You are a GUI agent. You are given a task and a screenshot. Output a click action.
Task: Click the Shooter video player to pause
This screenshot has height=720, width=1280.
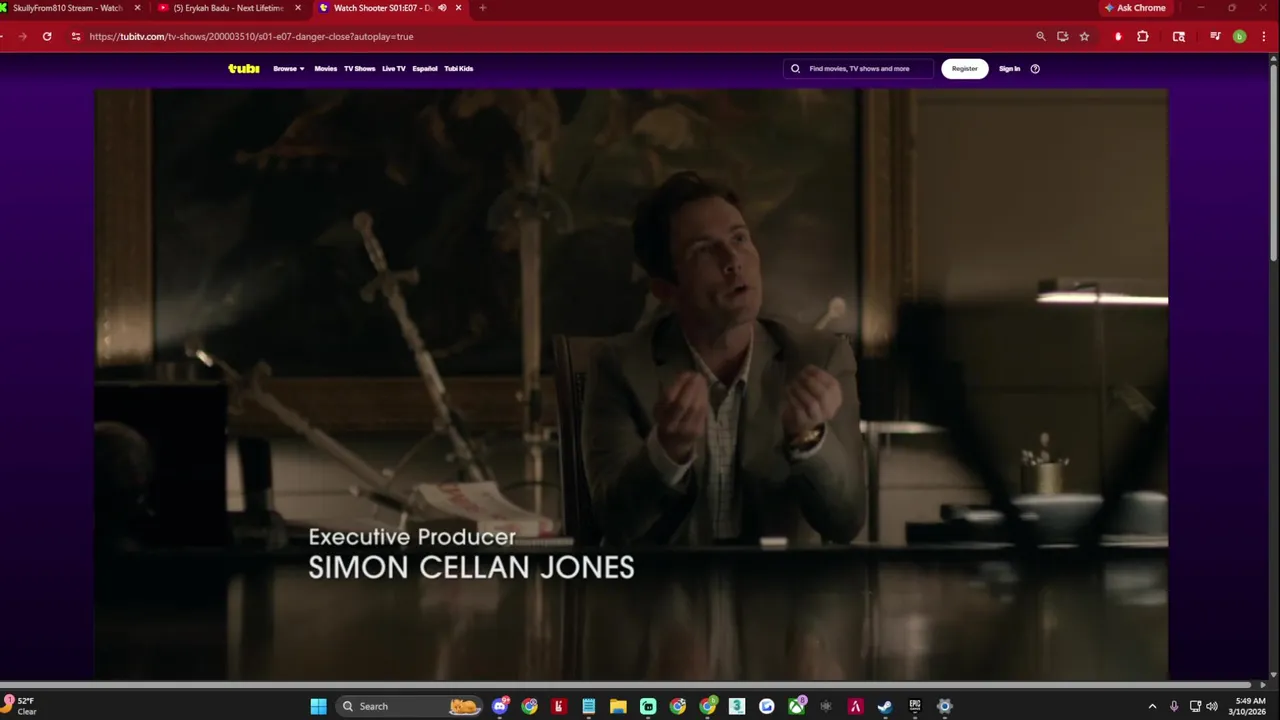point(631,384)
